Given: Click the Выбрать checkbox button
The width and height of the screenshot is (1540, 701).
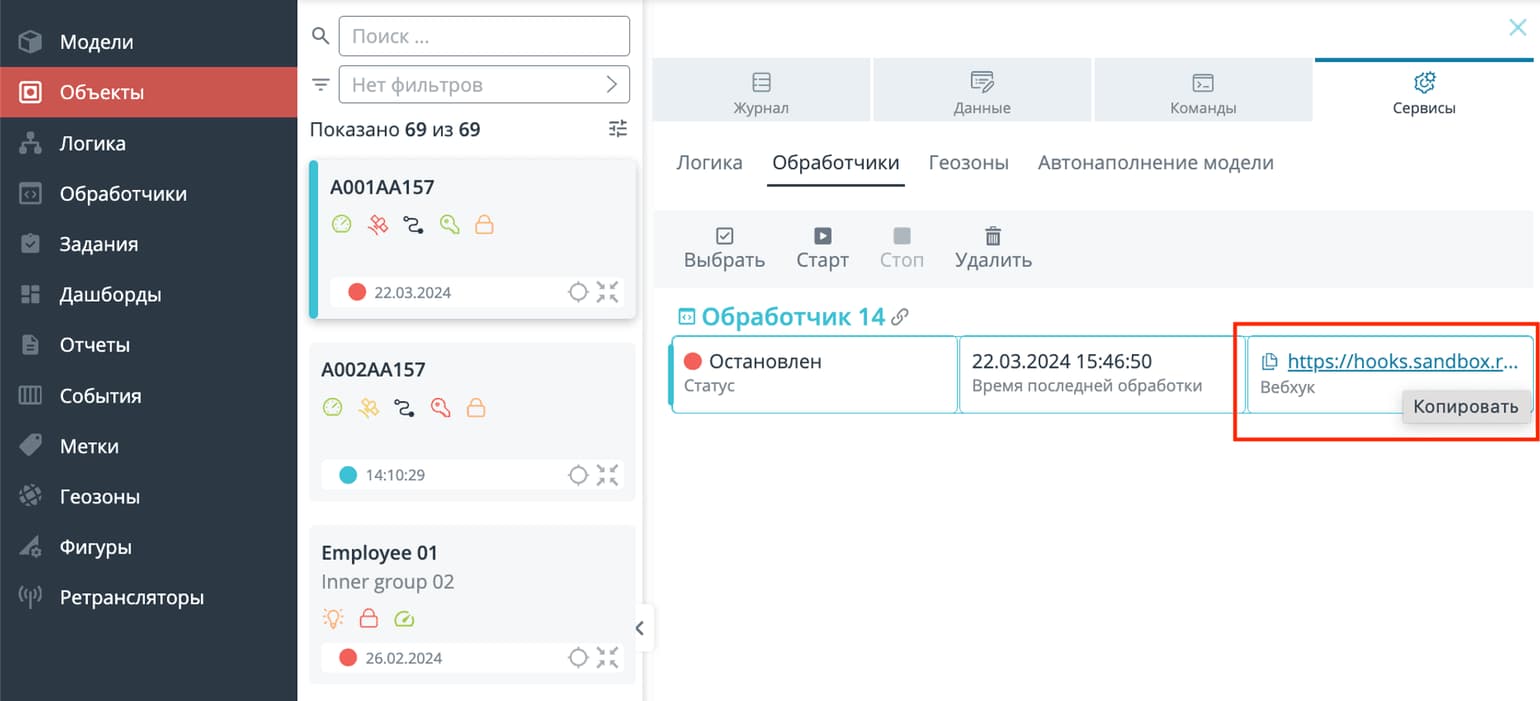Looking at the screenshot, I should pos(724,247).
